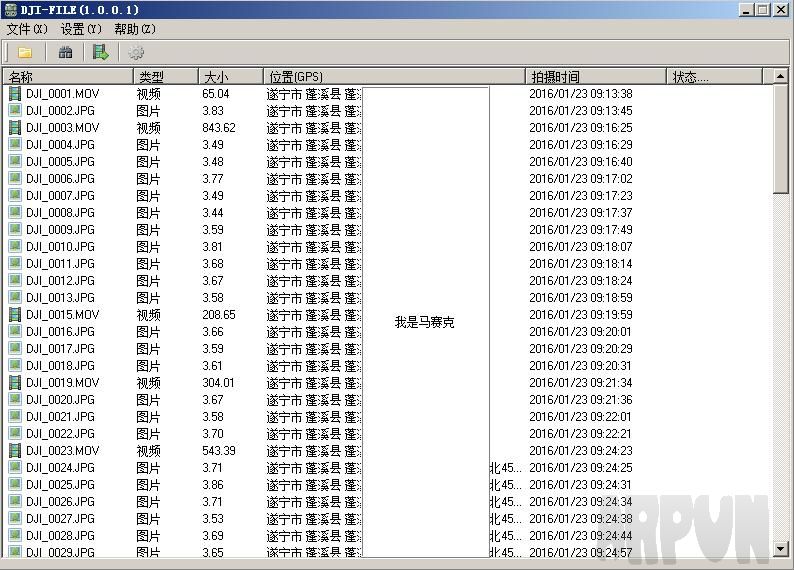Click the image icon of DJI_0002.JPG
Viewport: 794px width, 570px height.
pos(15,111)
